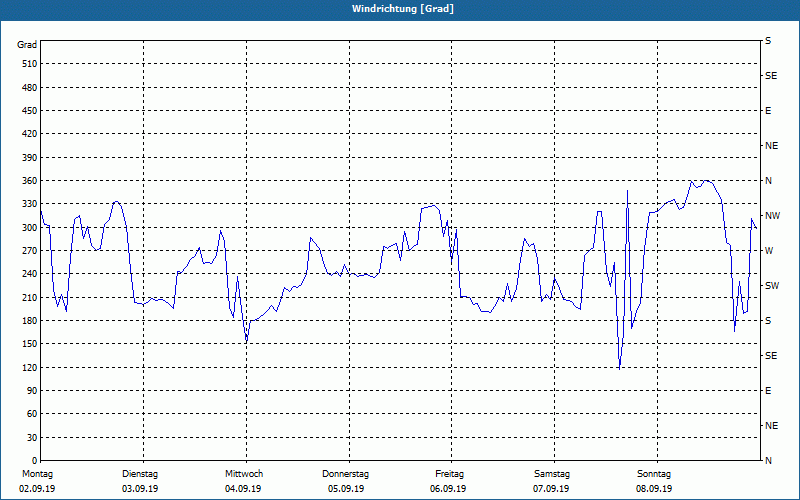The height and width of the screenshot is (500, 800).
Task: Select the 330 value on the left axis
Action: (30, 204)
